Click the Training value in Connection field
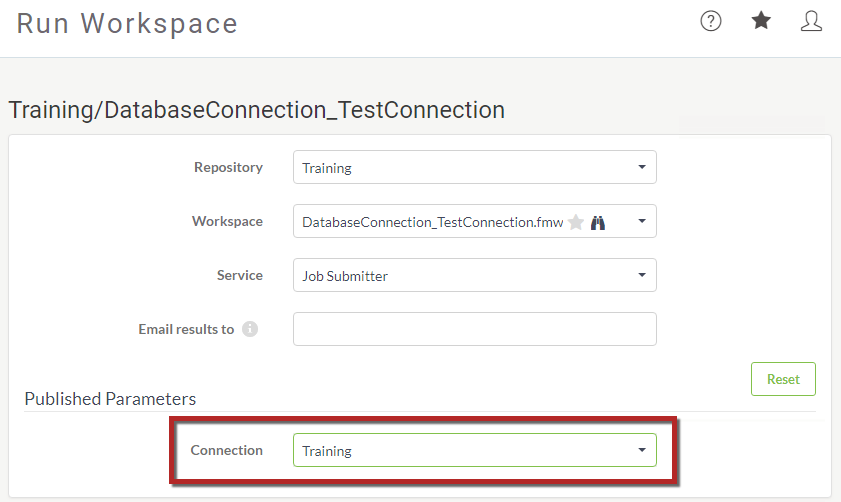 pos(327,451)
